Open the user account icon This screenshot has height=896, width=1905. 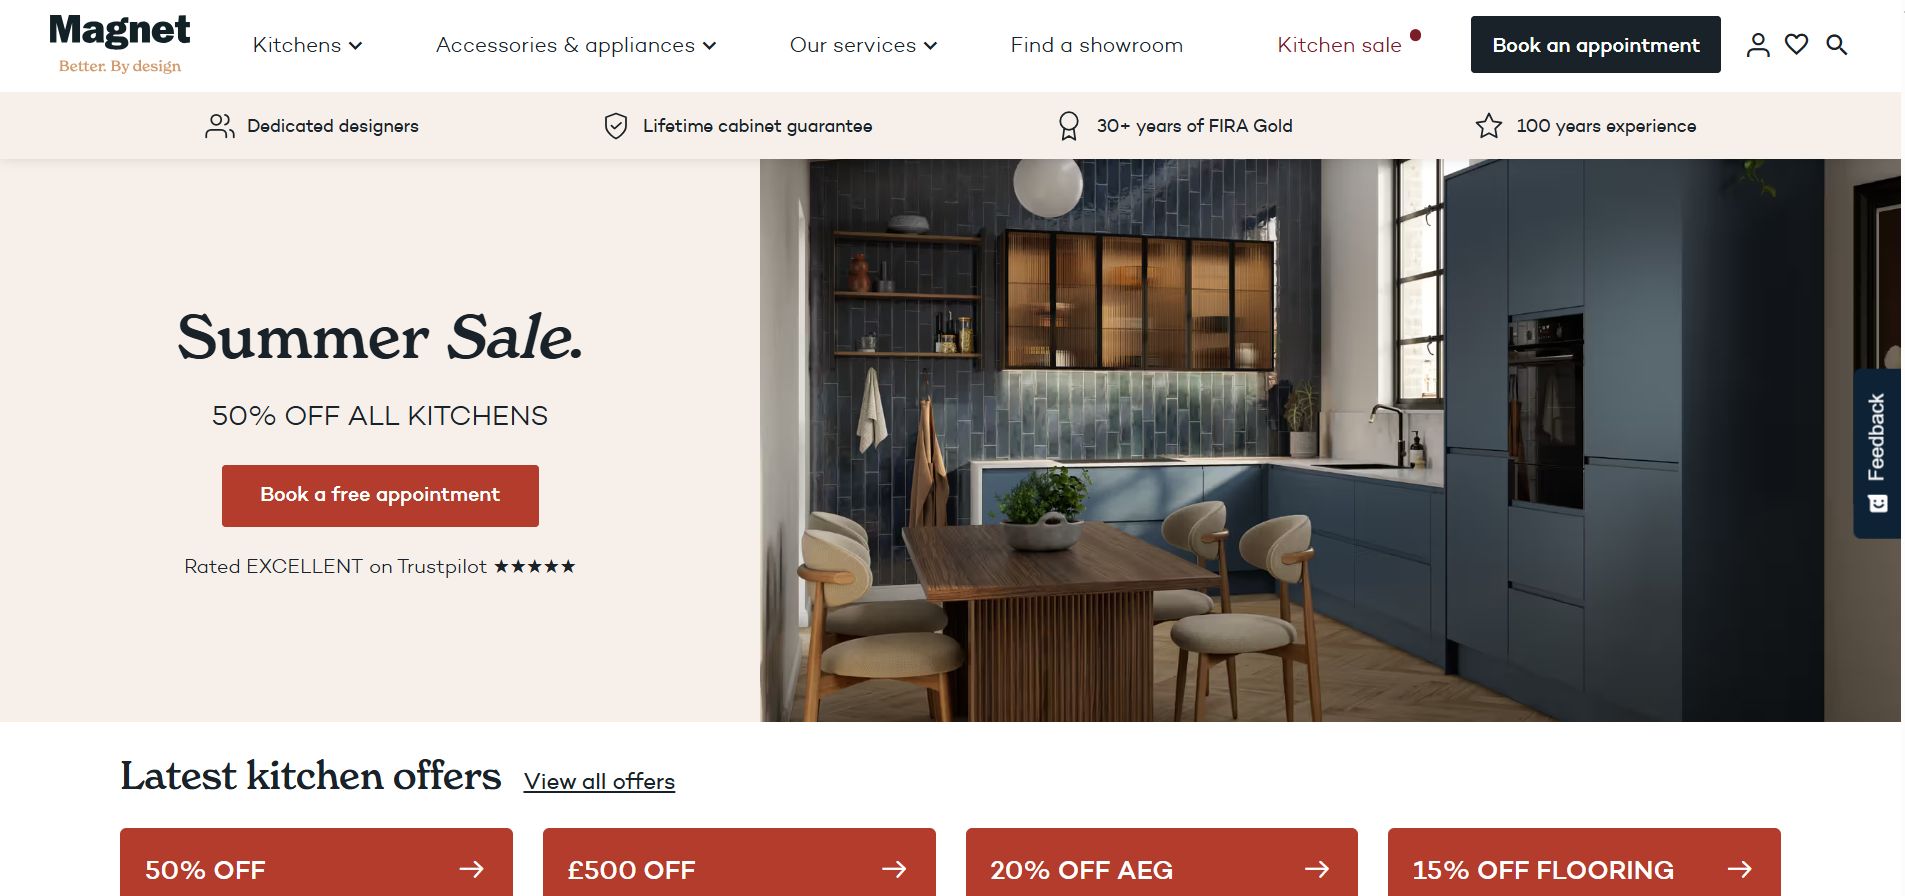point(1758,45)
